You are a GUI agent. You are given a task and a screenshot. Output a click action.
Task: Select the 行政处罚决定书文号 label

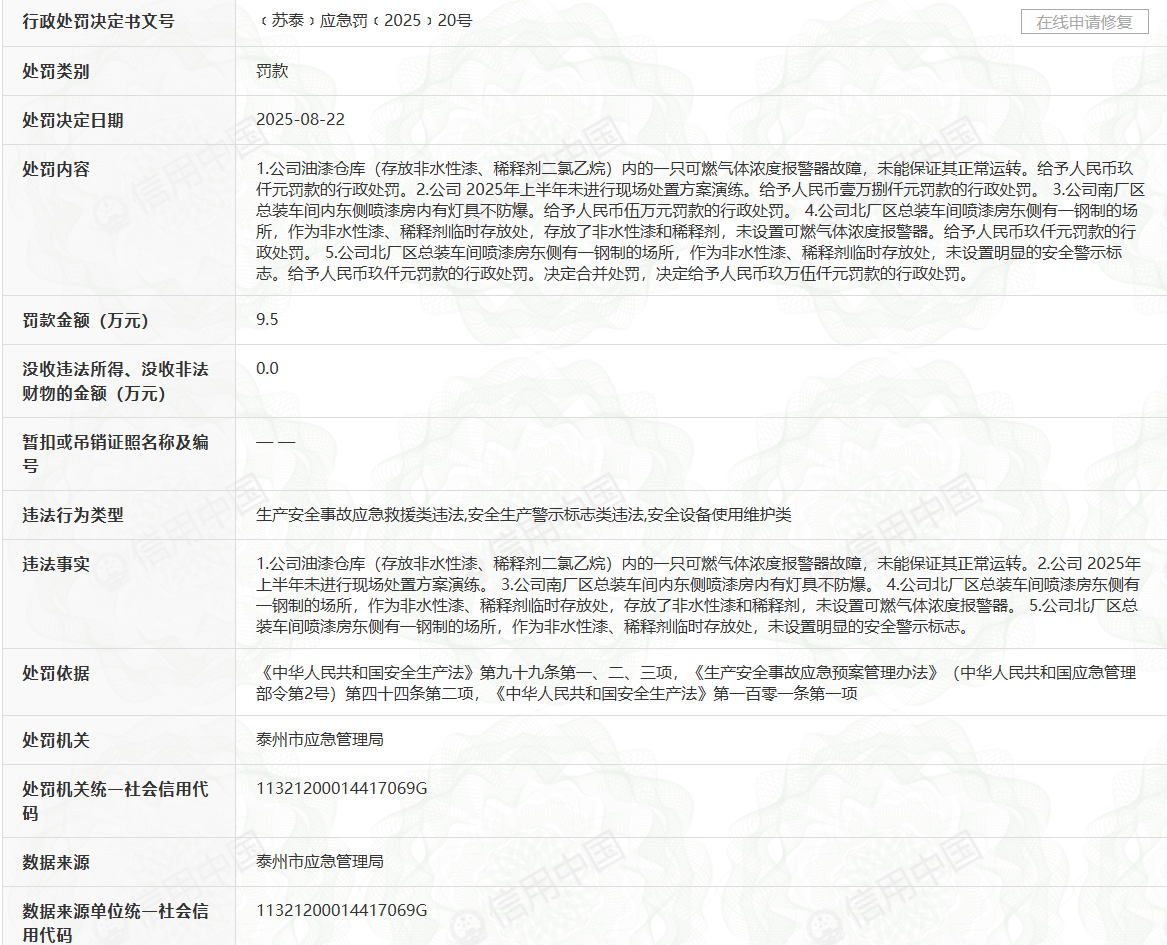(98, 22)
